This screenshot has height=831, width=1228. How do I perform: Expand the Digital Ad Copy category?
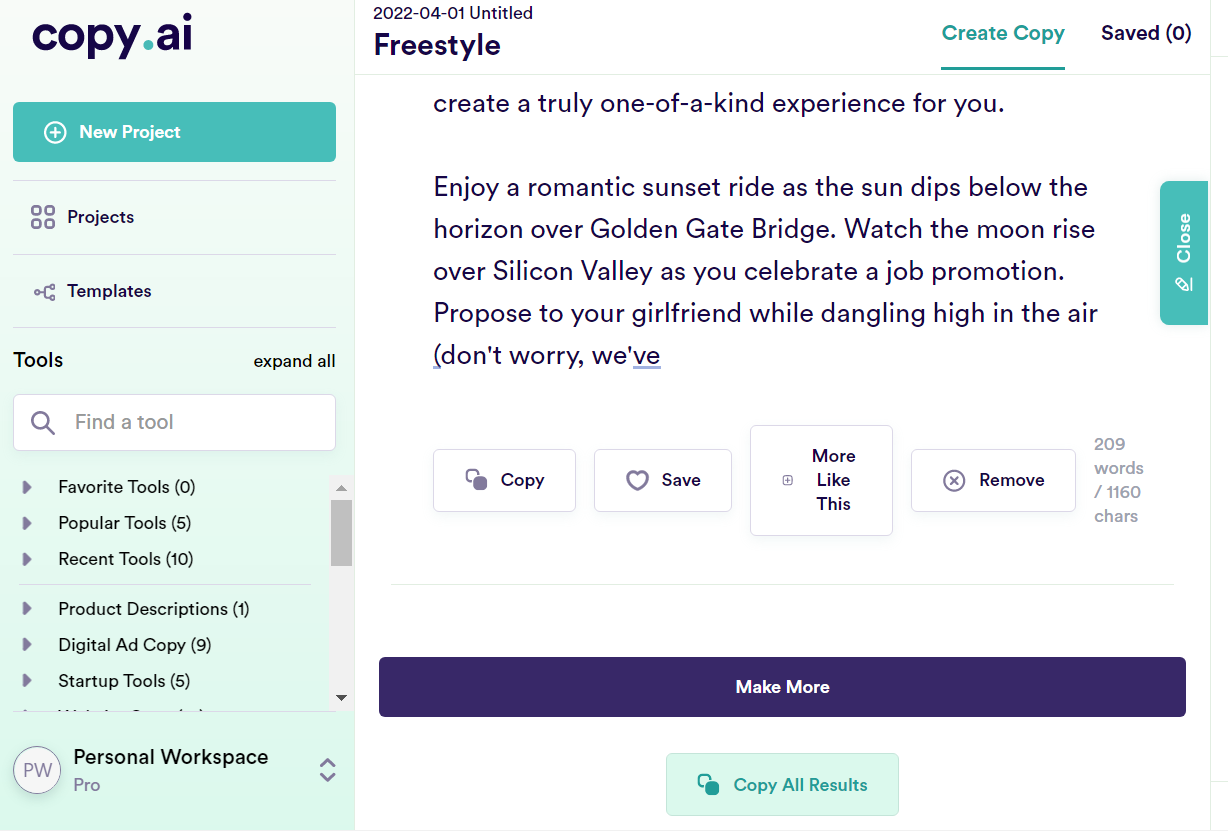tap(27, 646)
